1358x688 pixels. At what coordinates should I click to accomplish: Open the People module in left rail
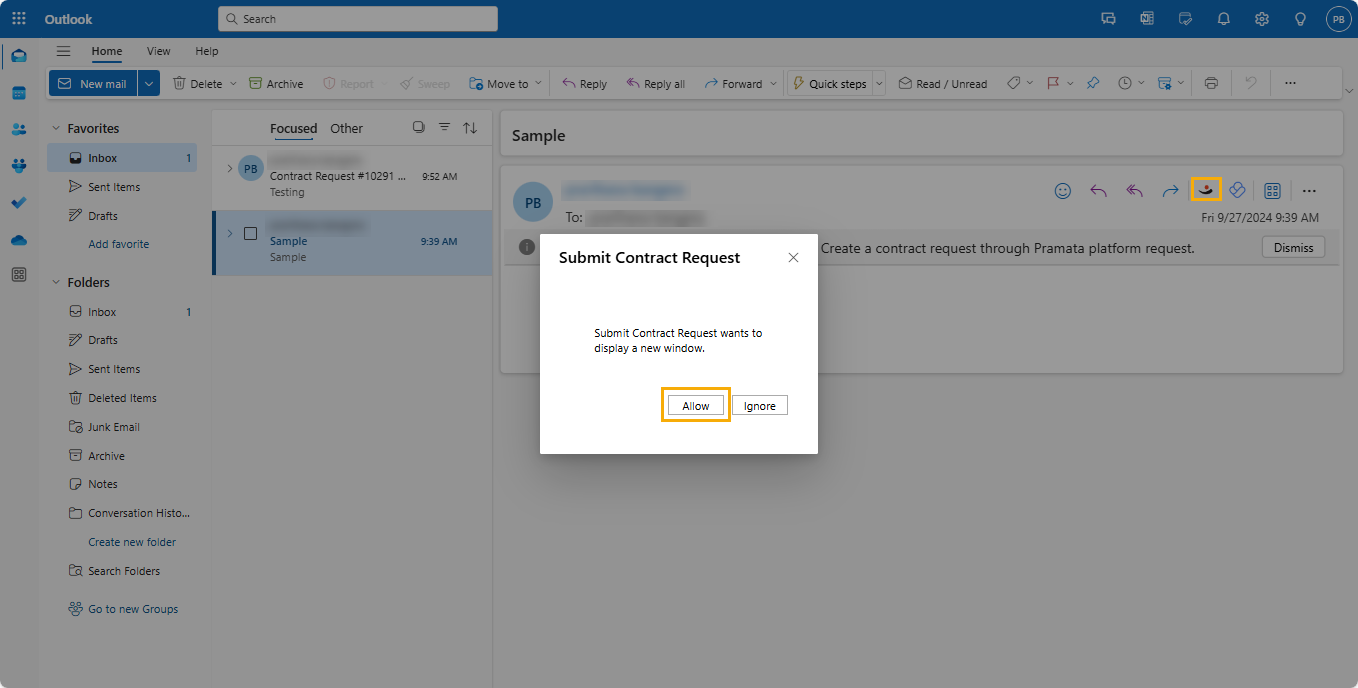pyautogui.click(x=19, y=129)
